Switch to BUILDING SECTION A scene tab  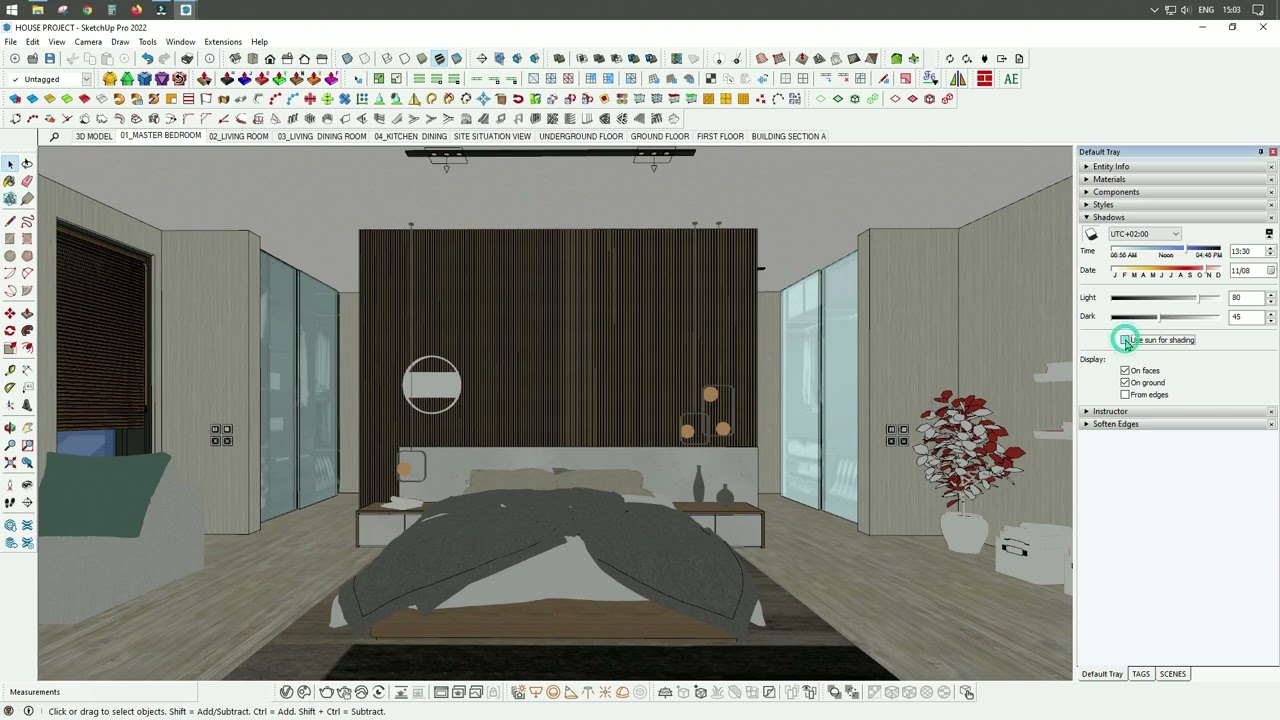tap(789, 137)
